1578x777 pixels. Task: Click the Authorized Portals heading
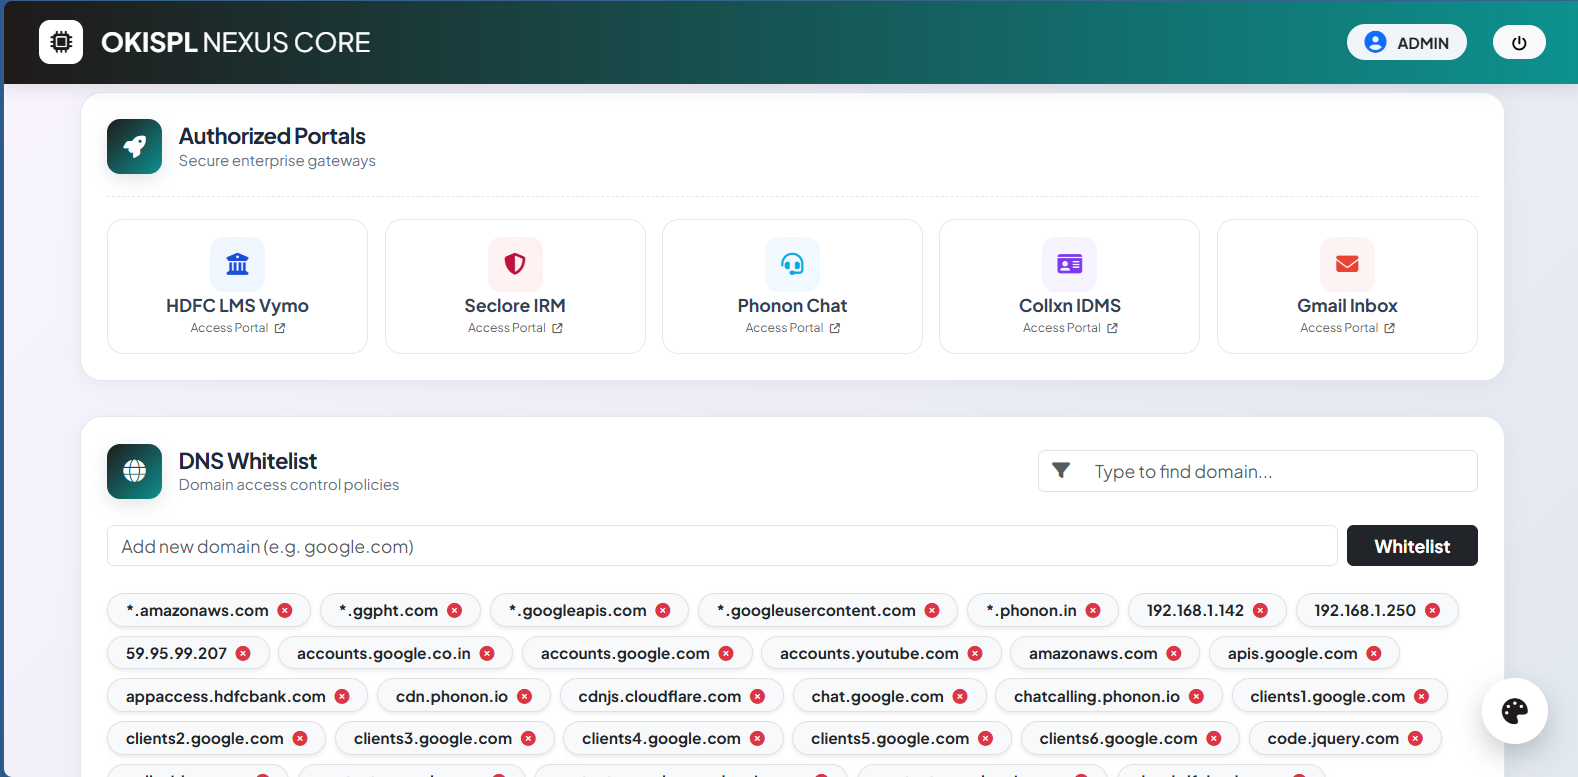pyautogui.click(x=272, y=136)
